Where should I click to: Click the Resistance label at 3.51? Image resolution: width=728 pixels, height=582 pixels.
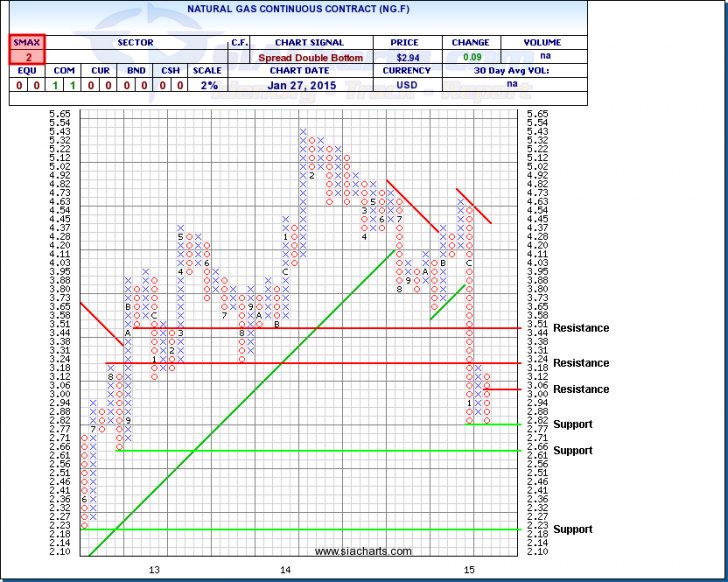(580, 328)
